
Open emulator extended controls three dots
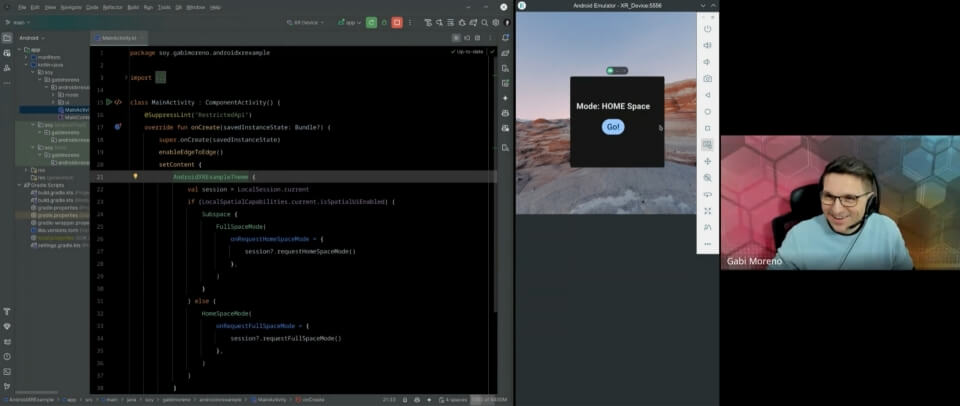pyautogui.click(x=707, y=244)
